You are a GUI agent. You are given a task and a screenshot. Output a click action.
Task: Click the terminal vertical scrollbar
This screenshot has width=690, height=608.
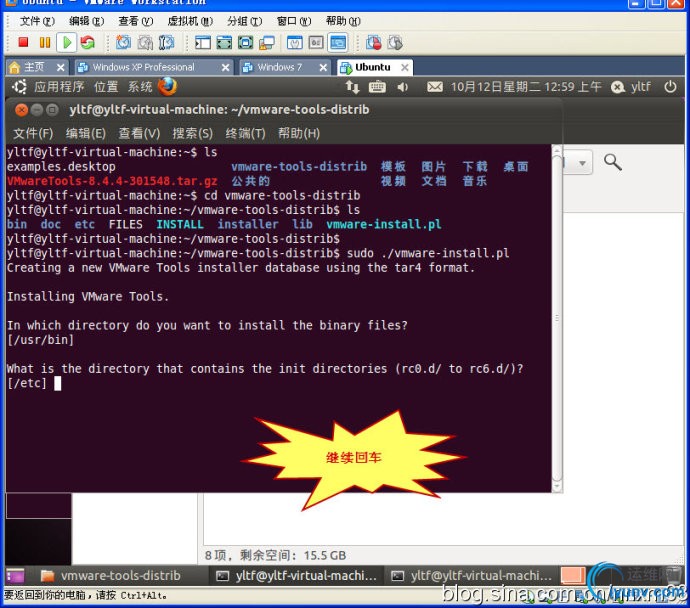pyautogui.click(x=557, y=319)
